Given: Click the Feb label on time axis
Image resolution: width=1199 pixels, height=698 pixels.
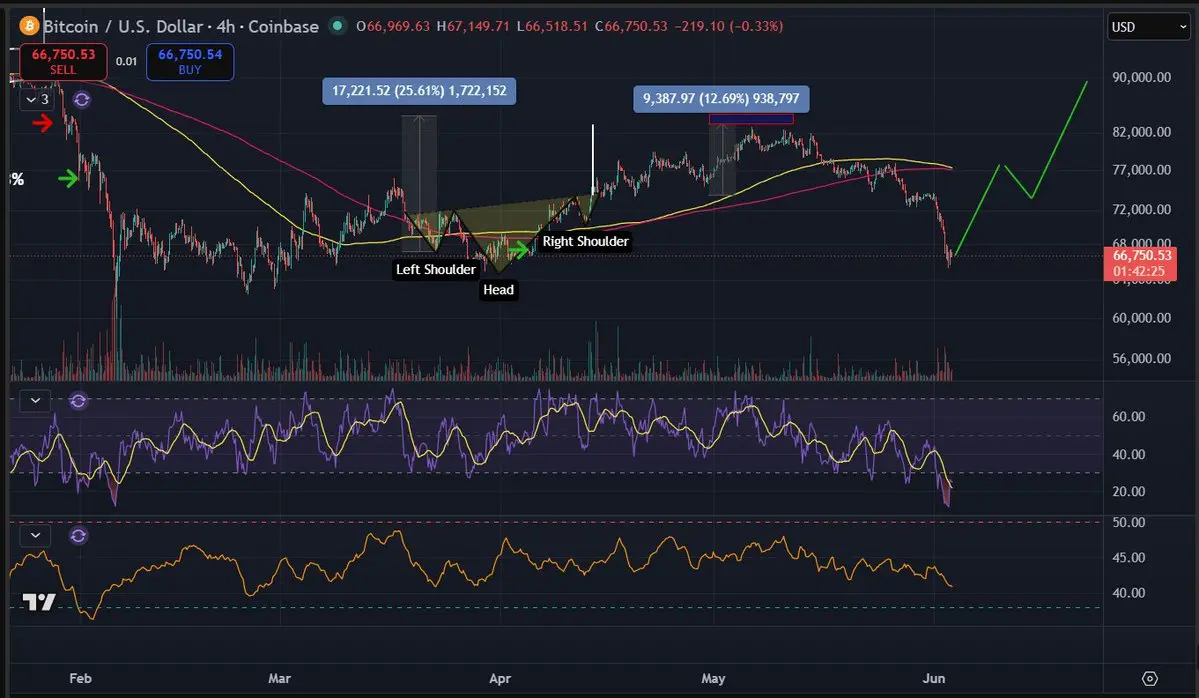Looking at the screenshot, I should click(80, 678).
